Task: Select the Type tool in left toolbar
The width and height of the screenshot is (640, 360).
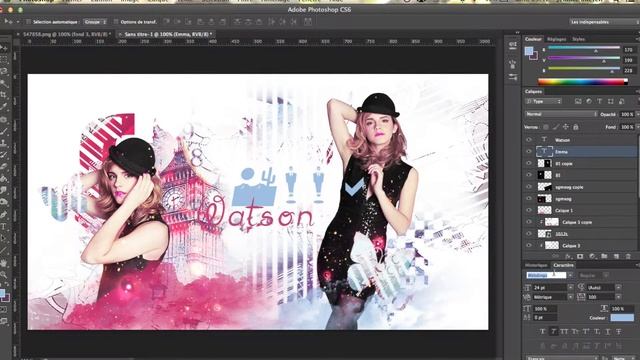Action: [4, 227]
